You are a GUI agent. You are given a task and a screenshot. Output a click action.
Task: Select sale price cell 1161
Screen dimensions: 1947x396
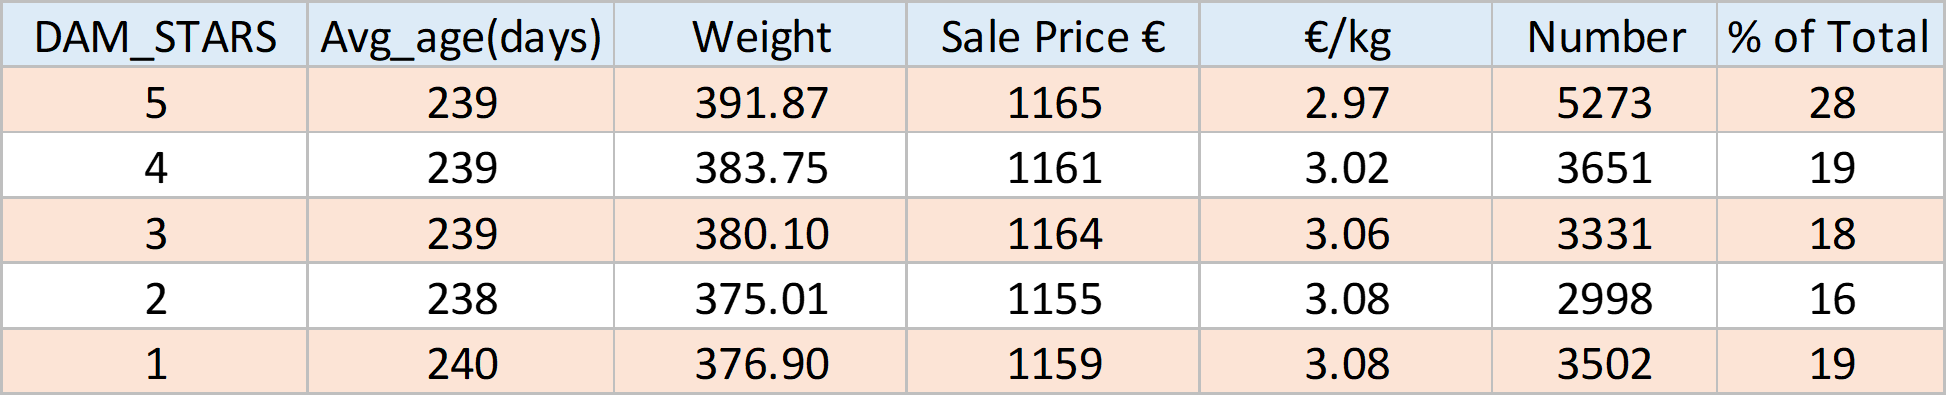tap(1054, 166)
